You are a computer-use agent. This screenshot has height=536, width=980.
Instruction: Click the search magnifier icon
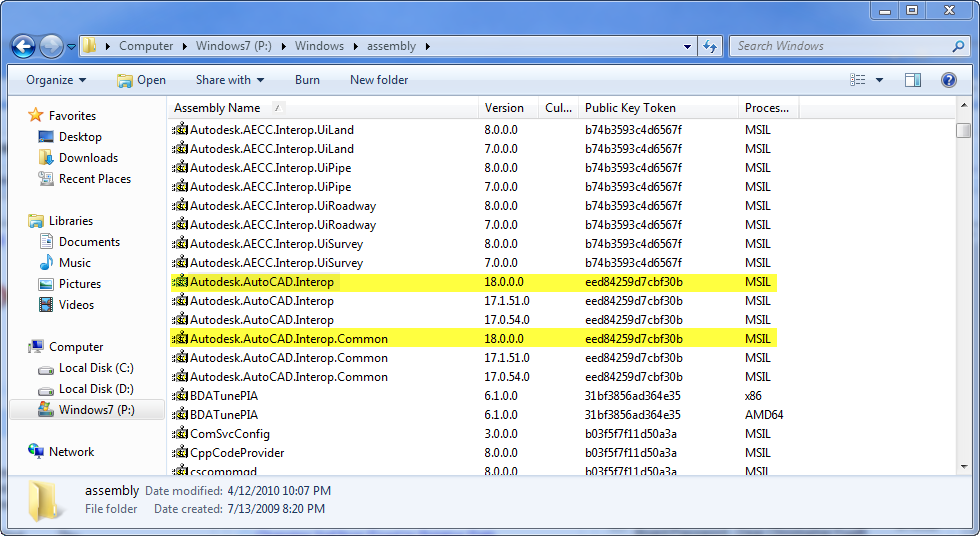click(x=958, y=46)
